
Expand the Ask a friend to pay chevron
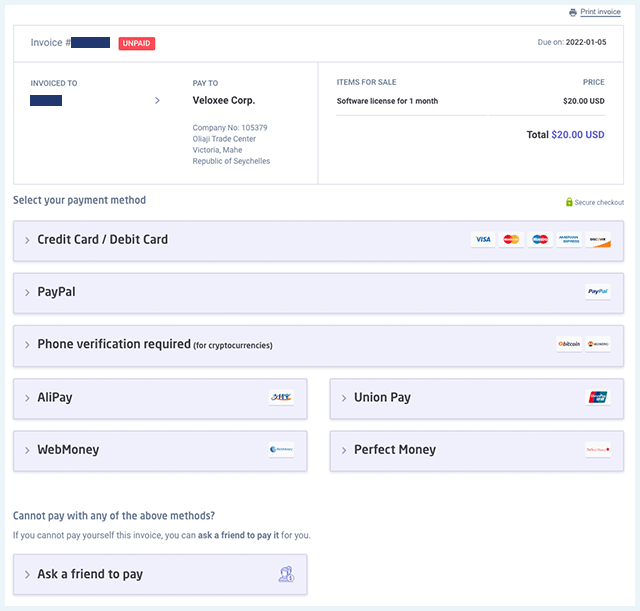(27, 575)
